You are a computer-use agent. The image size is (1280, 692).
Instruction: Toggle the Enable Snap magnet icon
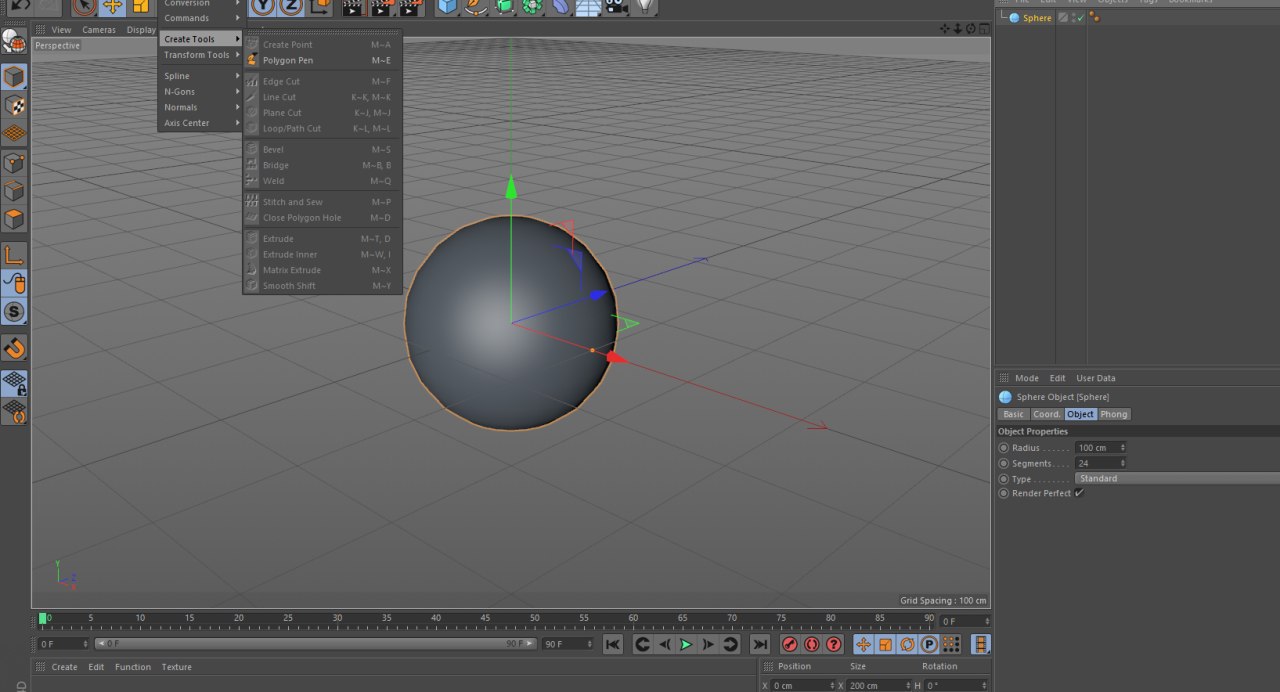[14, 348]
